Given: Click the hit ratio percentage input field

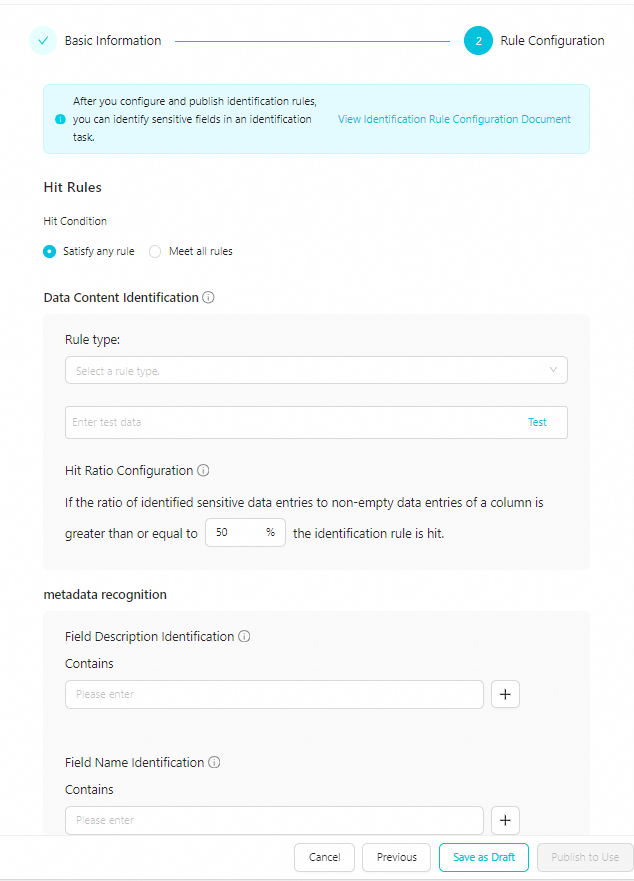Looking at the screenshot, I should [x=246, y=532].
